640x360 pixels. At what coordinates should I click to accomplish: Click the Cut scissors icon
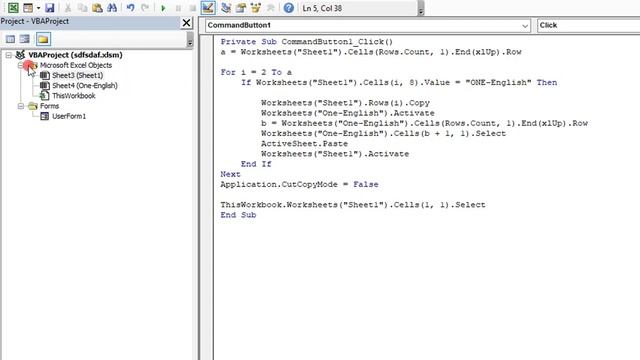pyautogui.click(x=68, y=8)
